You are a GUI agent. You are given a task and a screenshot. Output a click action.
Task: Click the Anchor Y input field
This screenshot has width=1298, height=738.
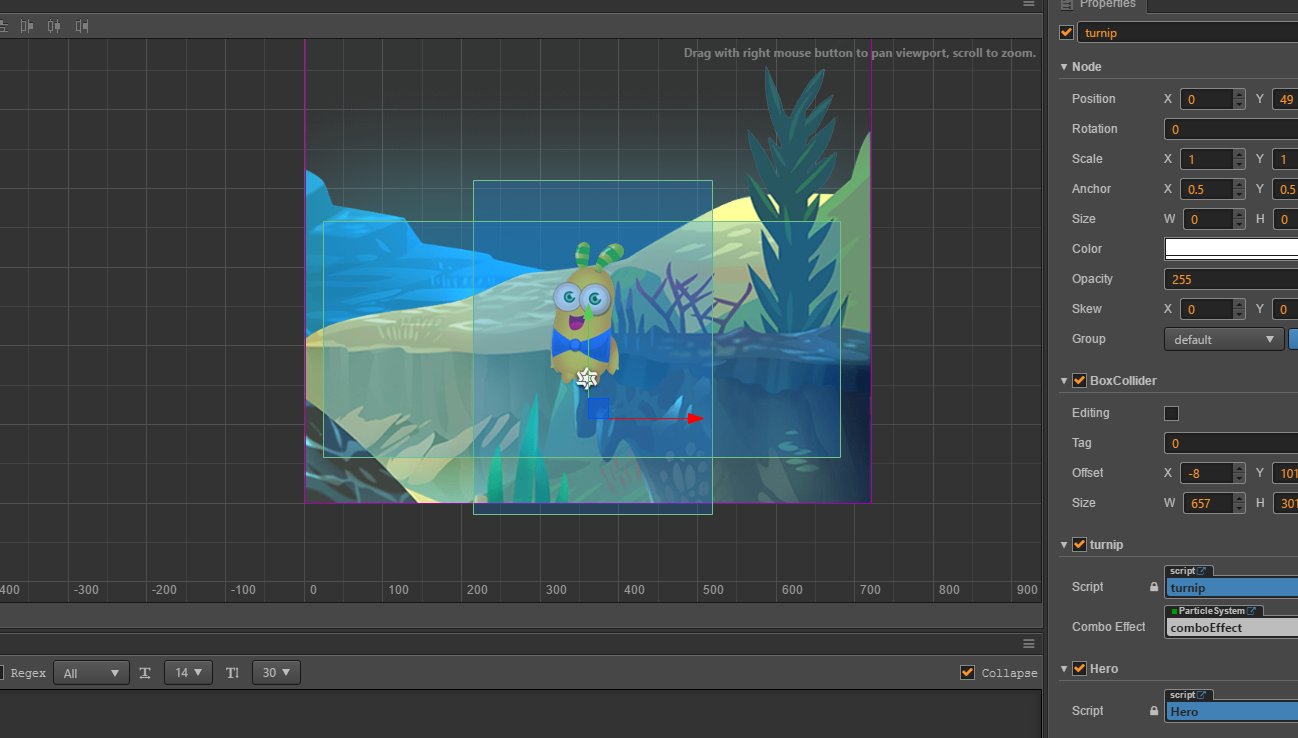click(1285, 189)
